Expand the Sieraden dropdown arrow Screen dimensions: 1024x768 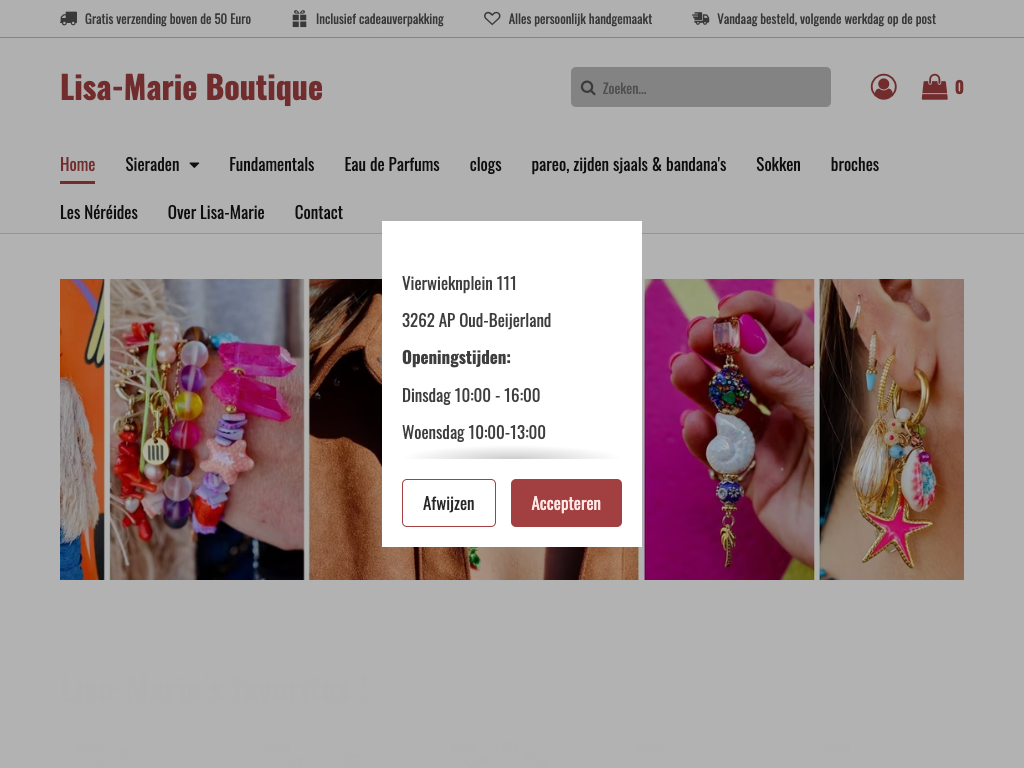[x=194, y=165]
